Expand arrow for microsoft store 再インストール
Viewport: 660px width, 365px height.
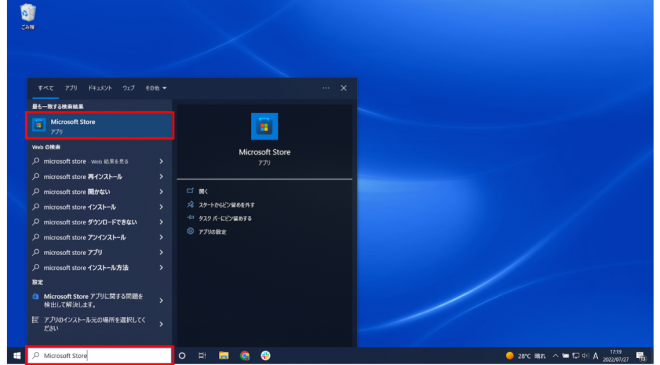click(161, 176)
